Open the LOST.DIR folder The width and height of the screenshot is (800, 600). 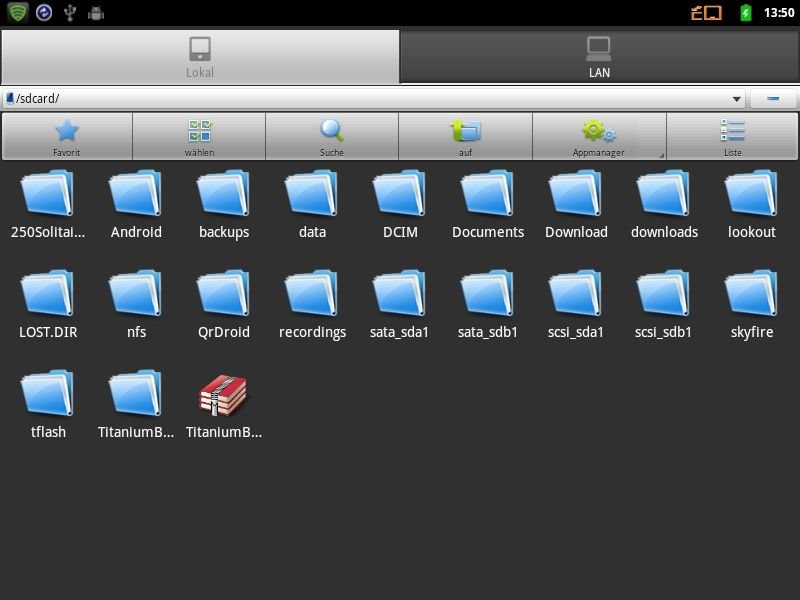coord(48,305)
